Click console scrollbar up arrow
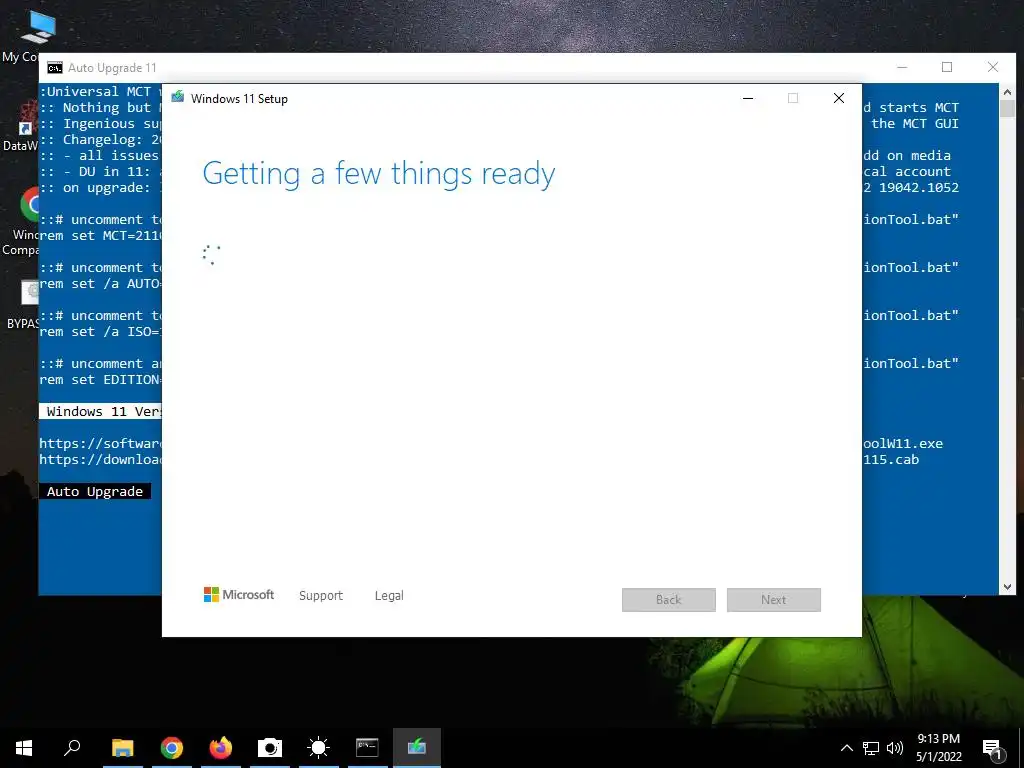Viewport: 1024px width, 768px height. (x=1007, y=93)
